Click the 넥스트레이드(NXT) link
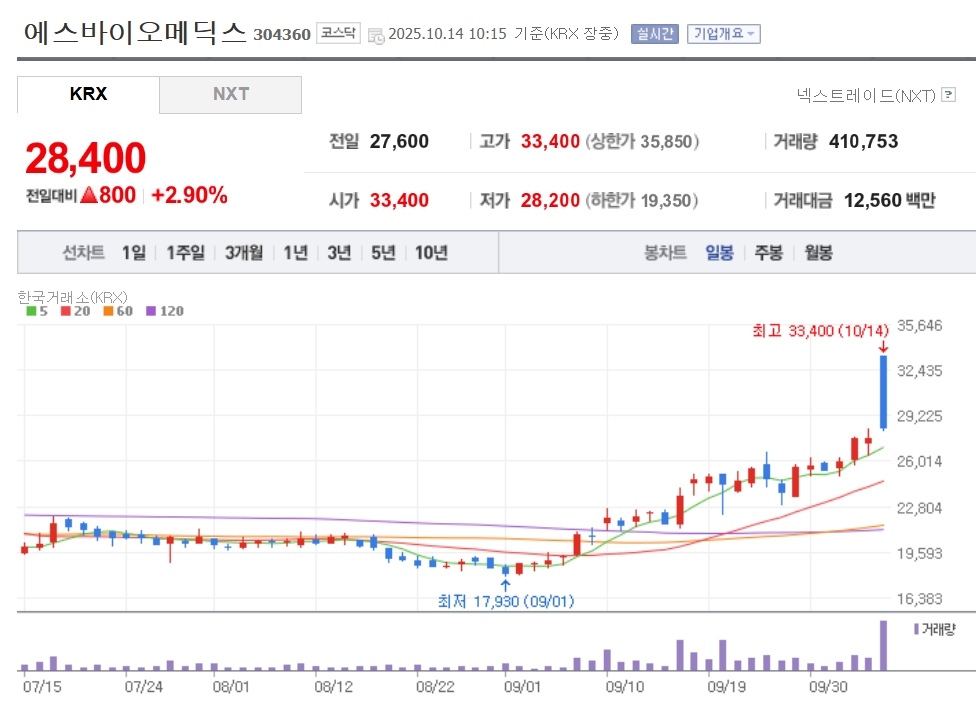The image size is (976, 715). [x=866, y=95]
